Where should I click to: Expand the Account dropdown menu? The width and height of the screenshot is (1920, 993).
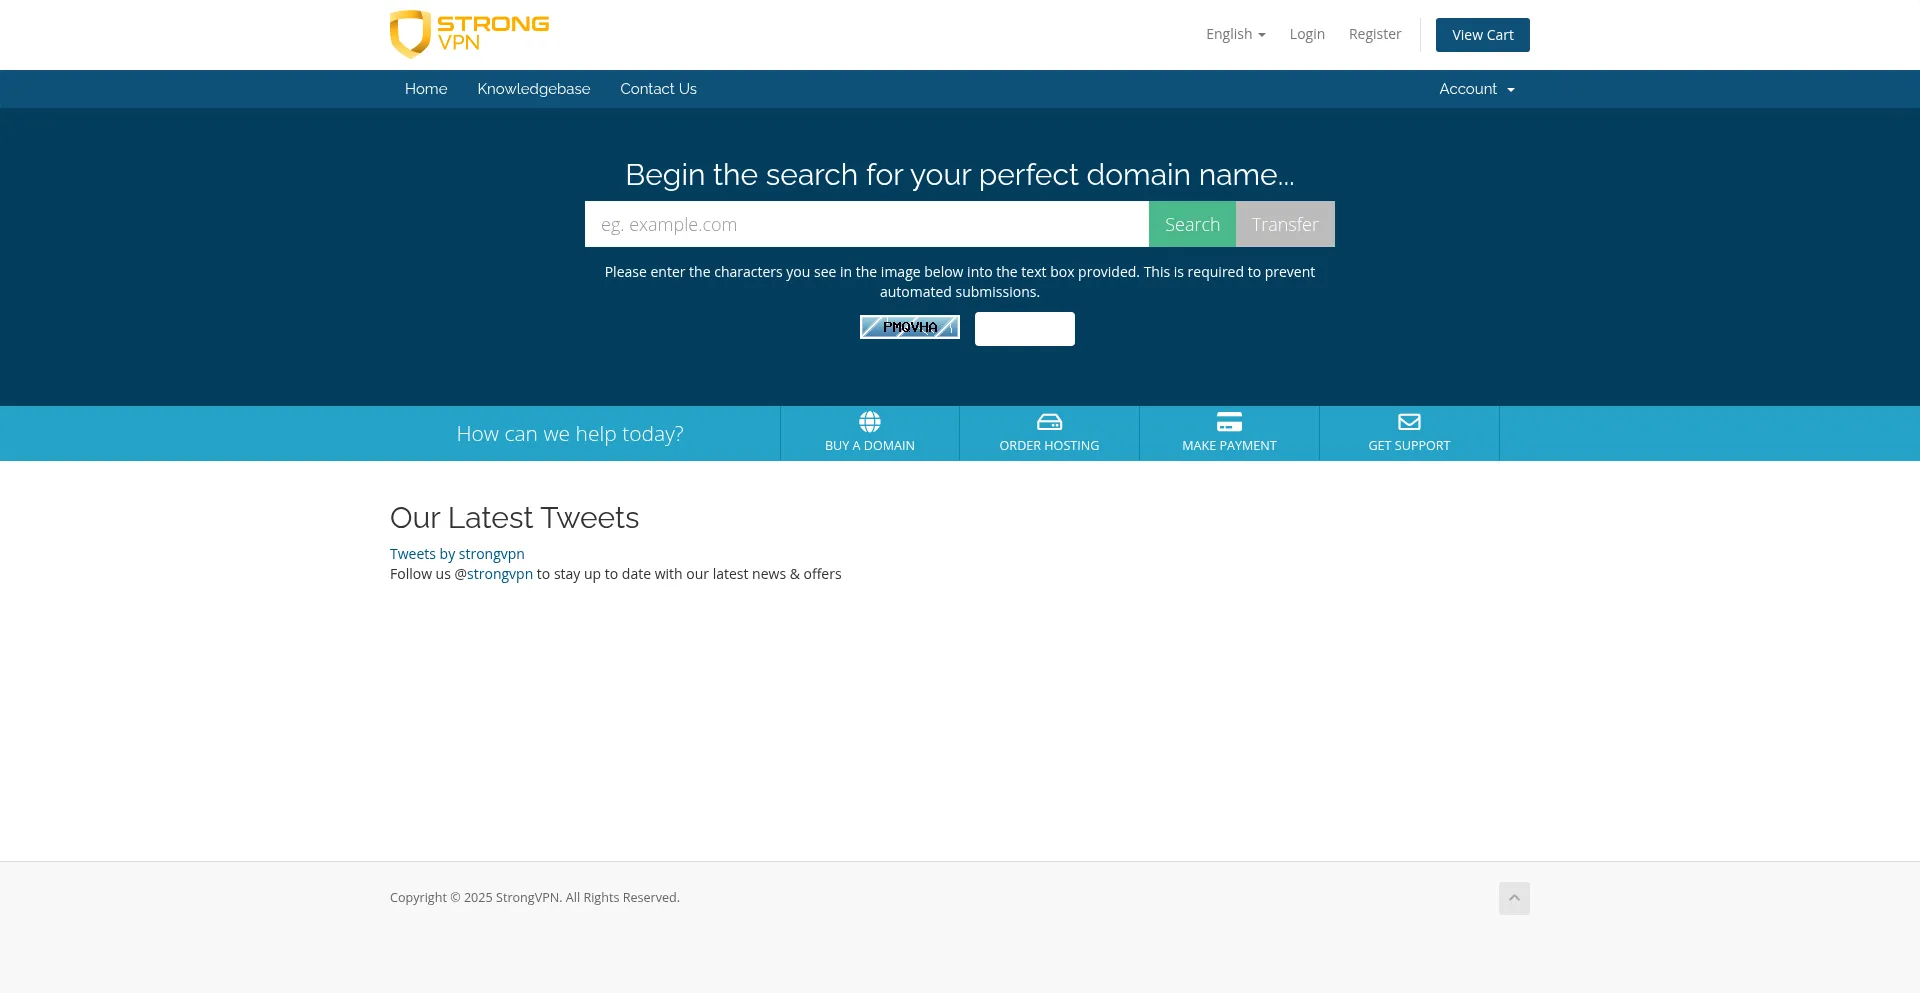coord(1476,89)
